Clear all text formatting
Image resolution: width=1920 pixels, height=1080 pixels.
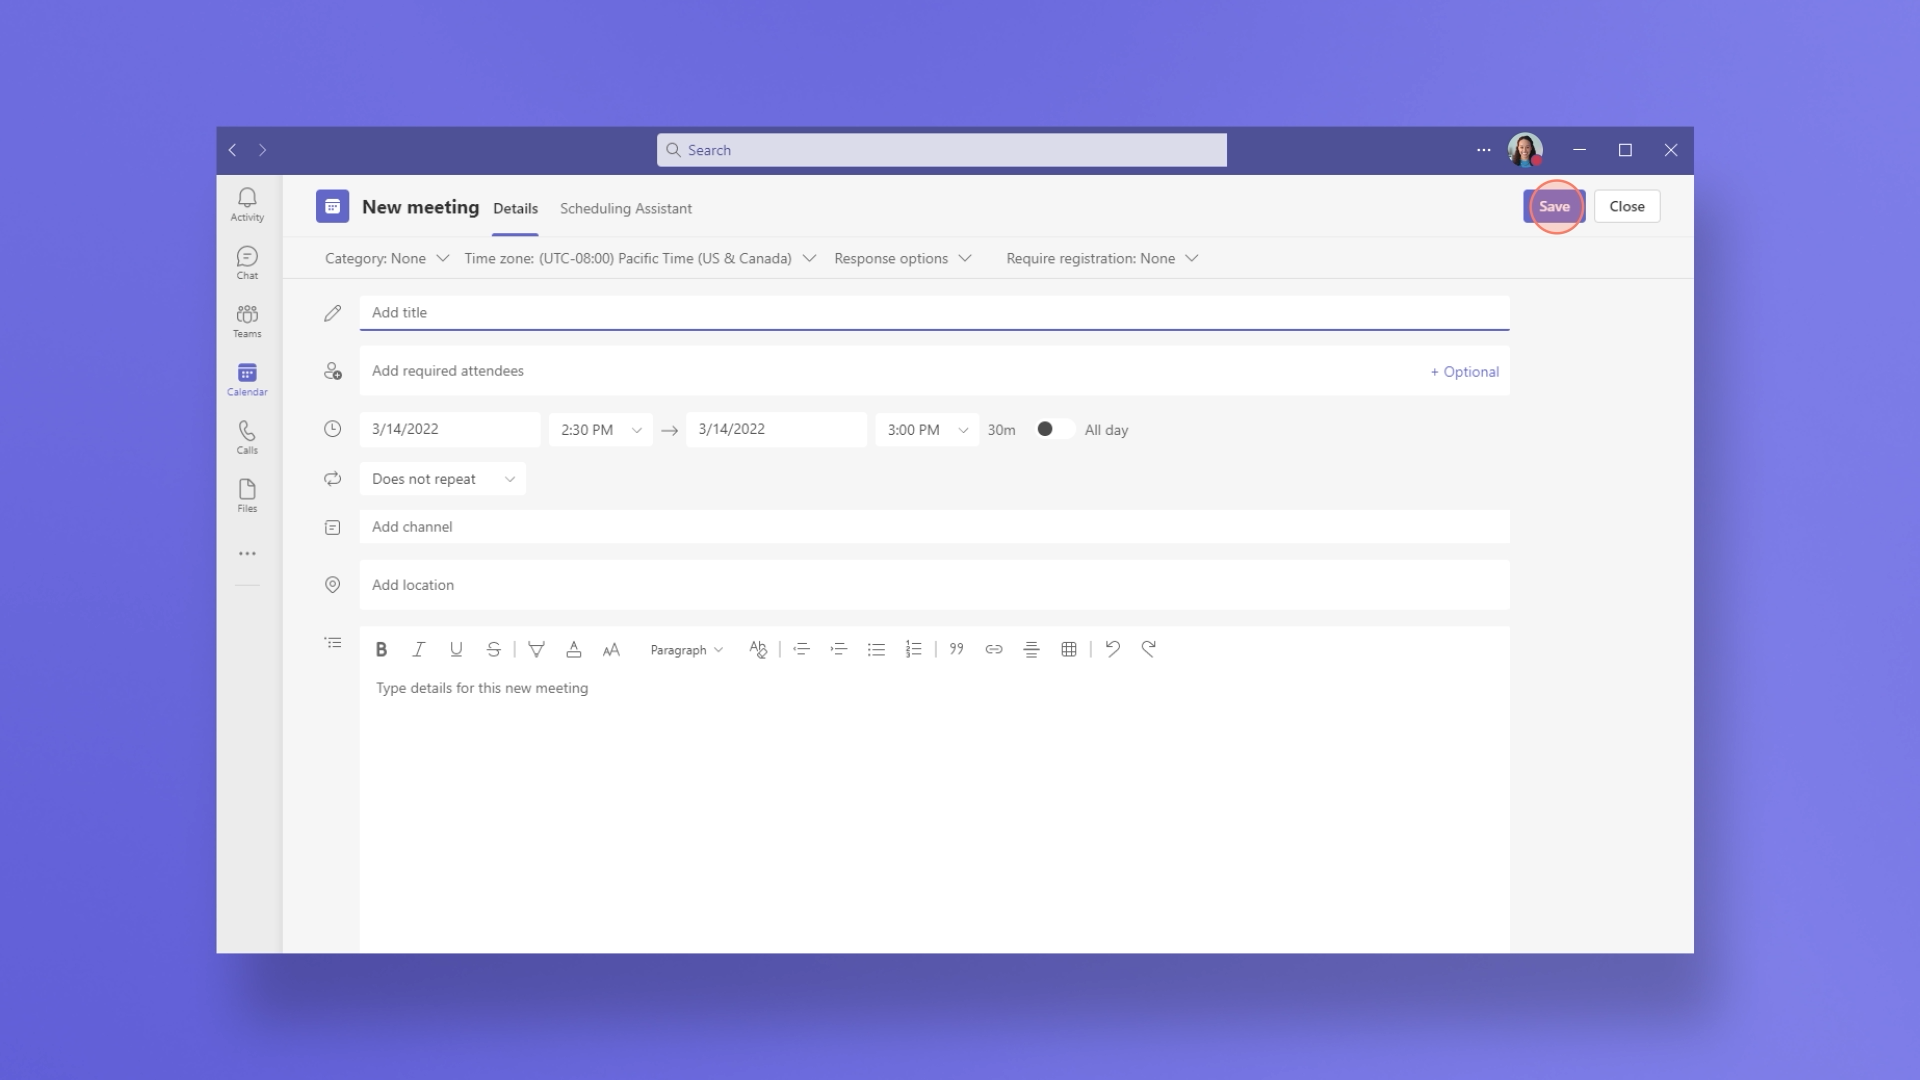click(x=758, y=649)
